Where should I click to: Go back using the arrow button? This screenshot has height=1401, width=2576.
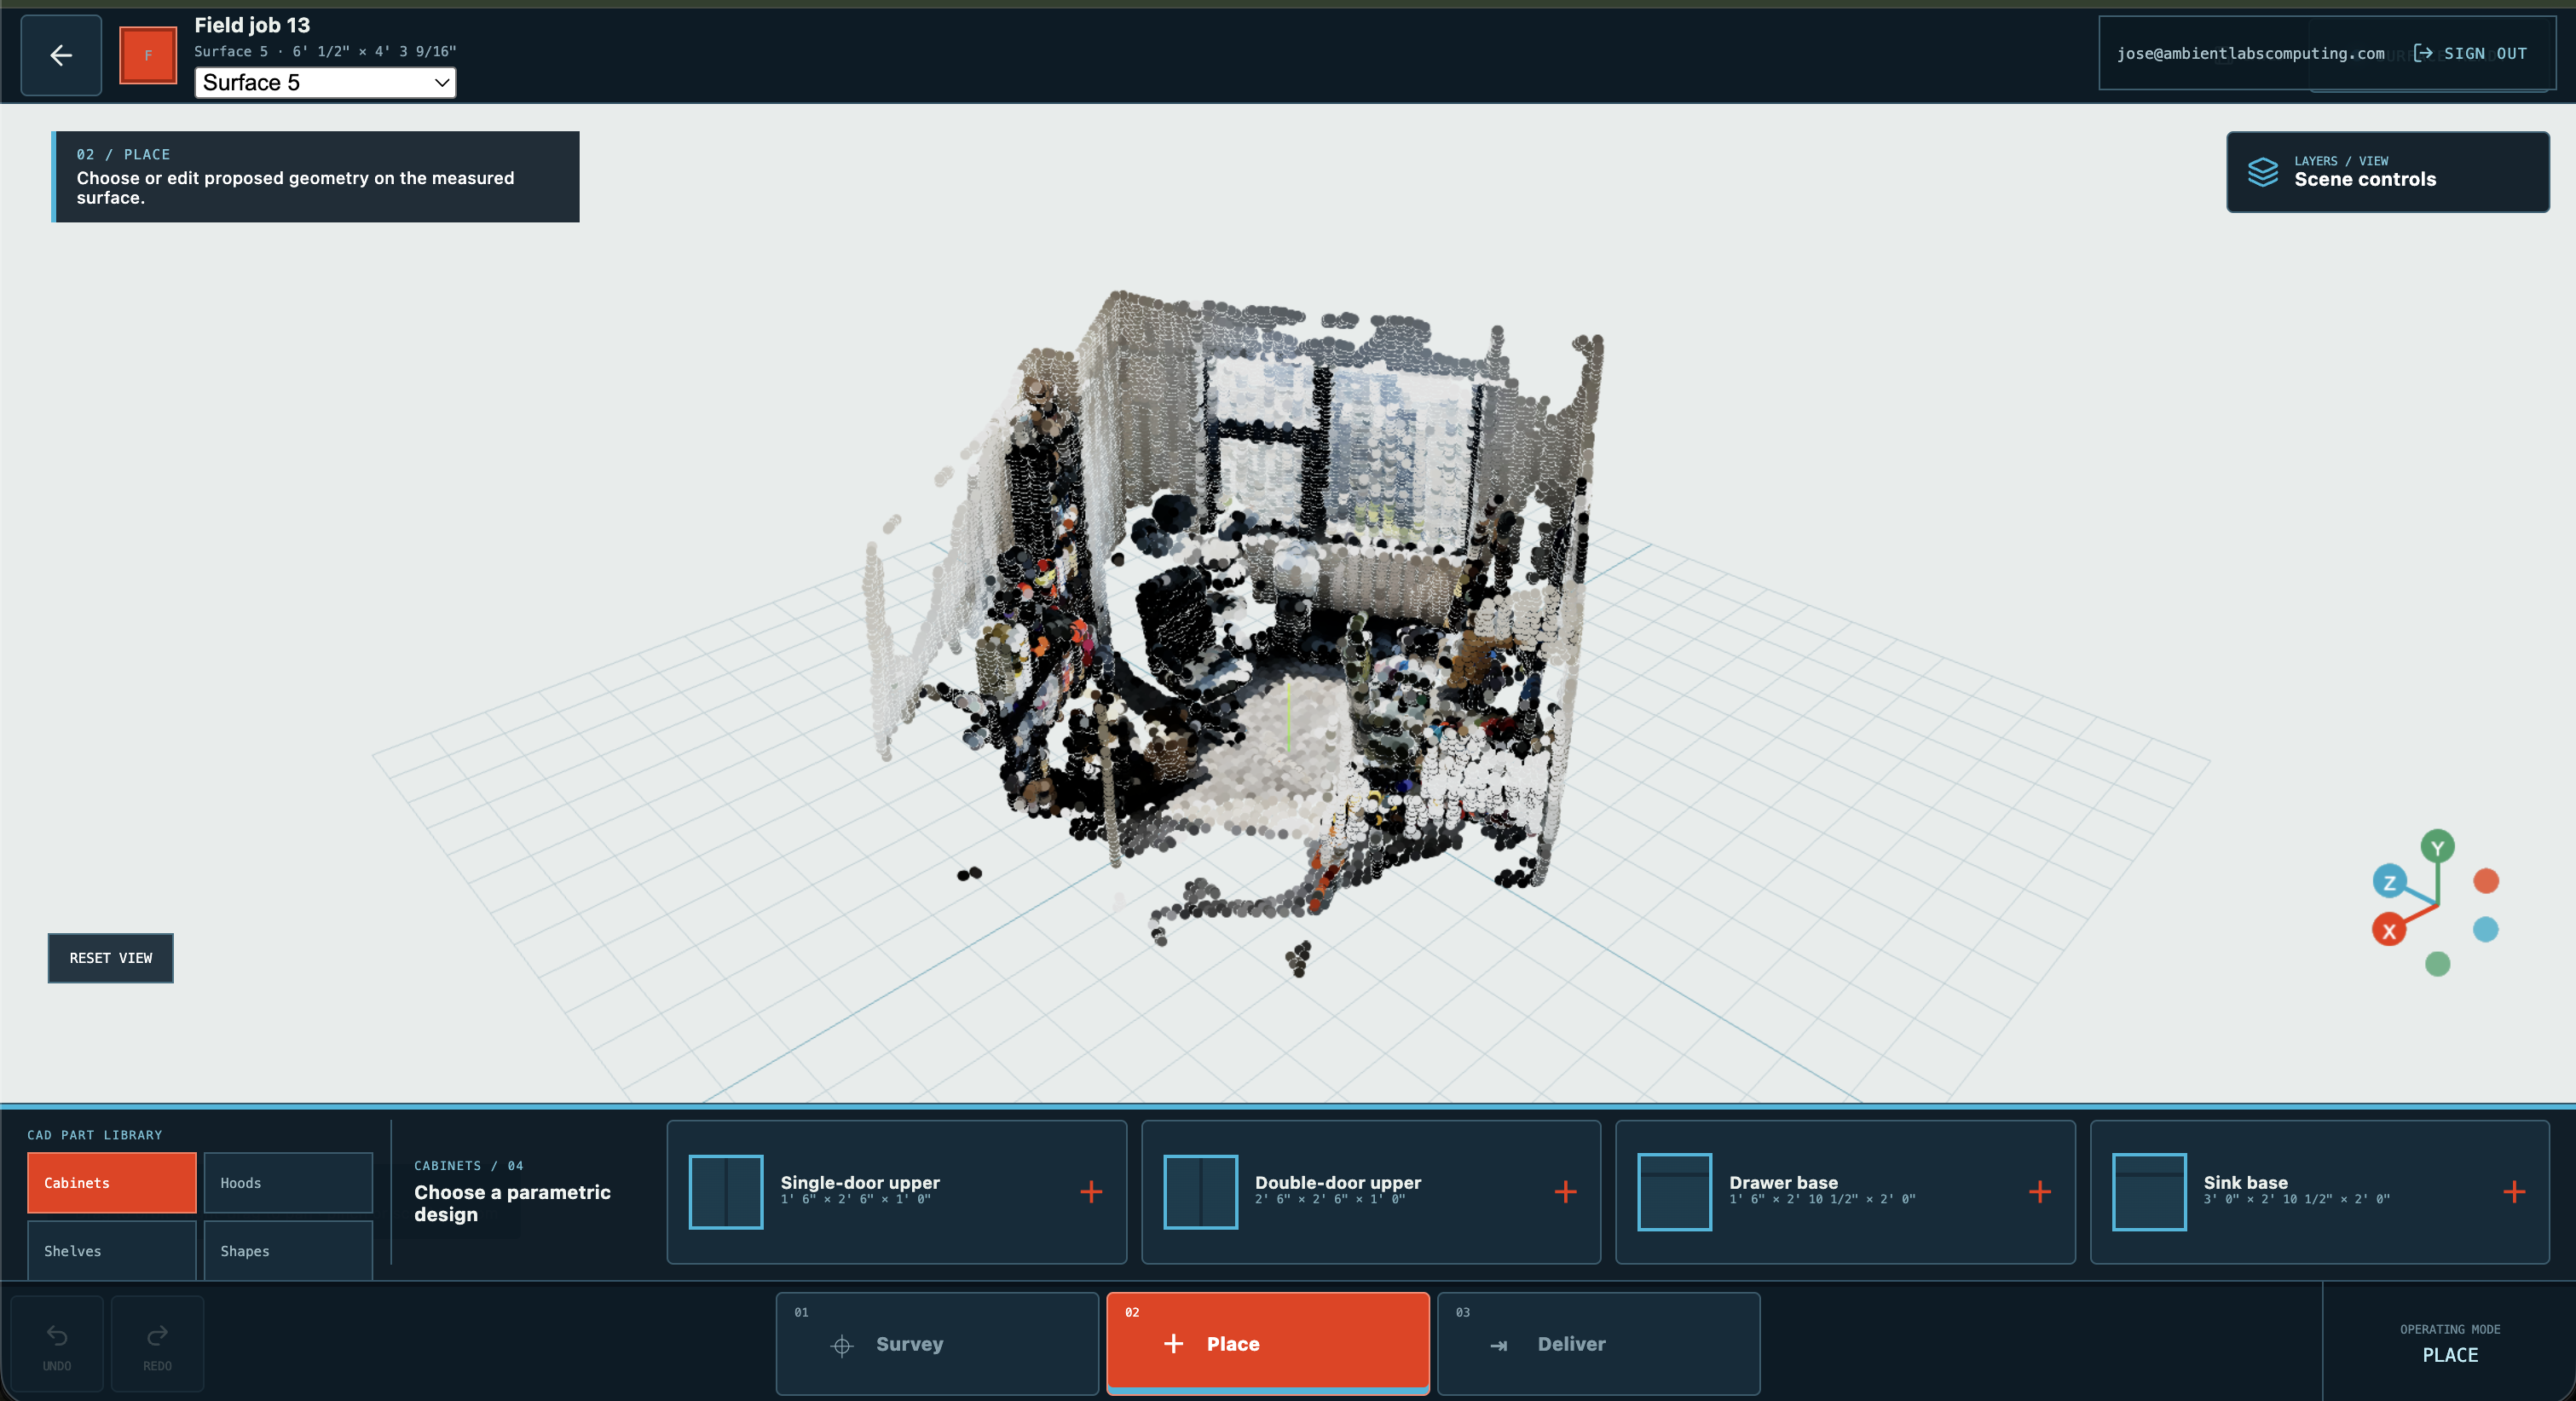(x=61, y=55)
